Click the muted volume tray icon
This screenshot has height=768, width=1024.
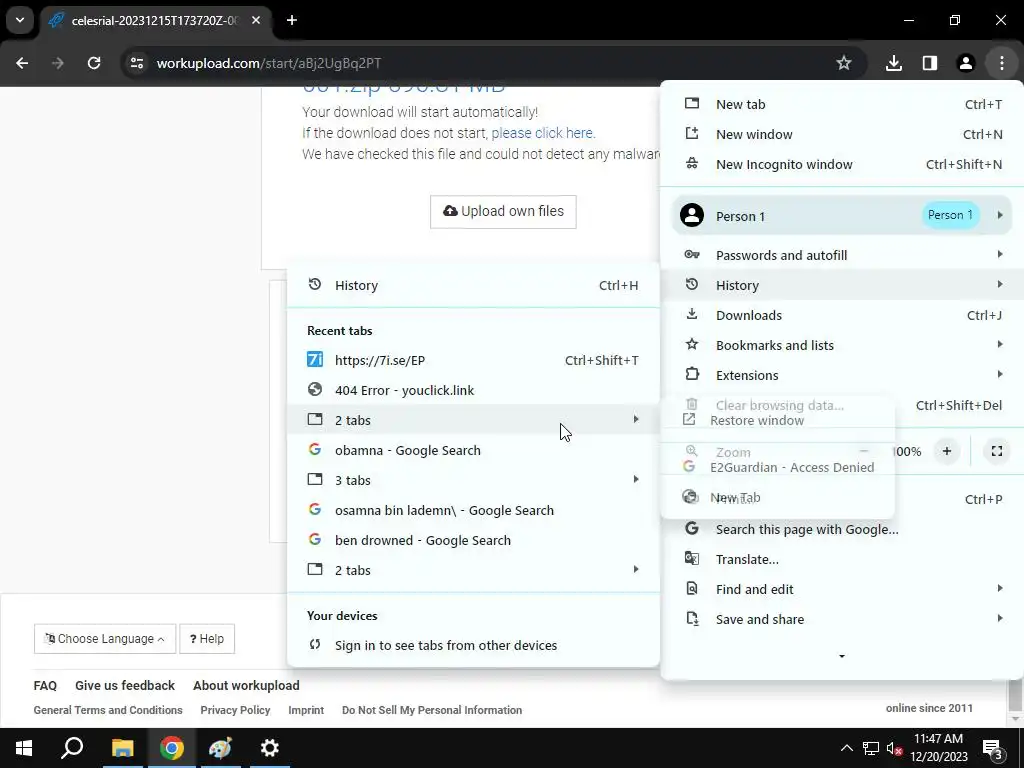[894, 748]
